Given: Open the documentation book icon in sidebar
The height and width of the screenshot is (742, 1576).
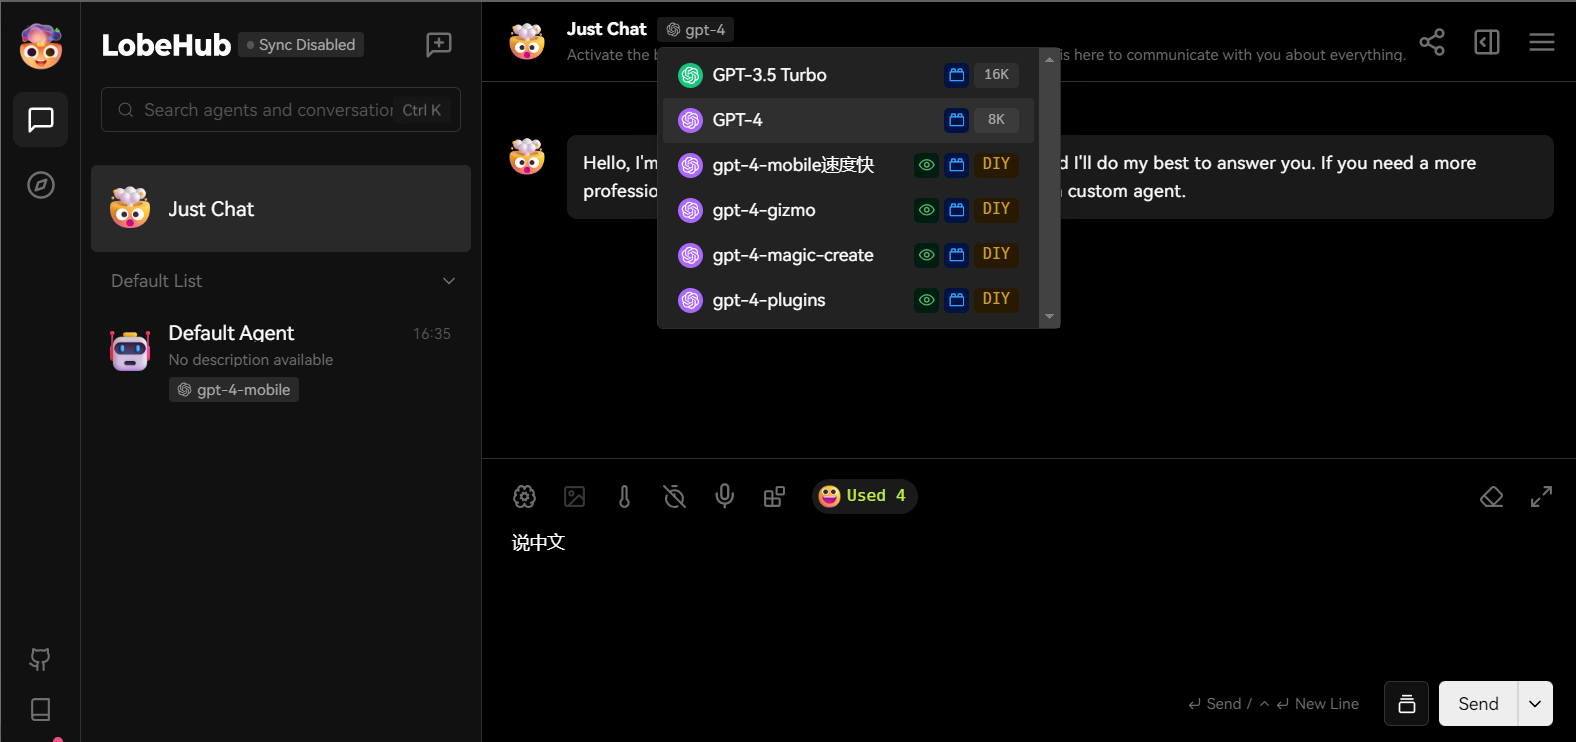Looking at the screenshot, I should click(x=40, y=709).
